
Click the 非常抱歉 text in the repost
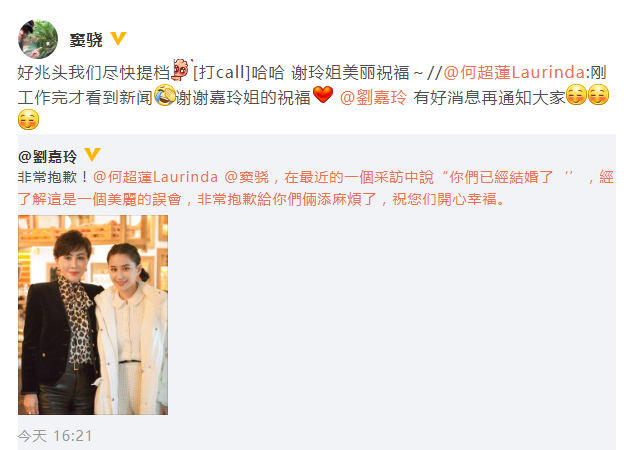point(47,177)
